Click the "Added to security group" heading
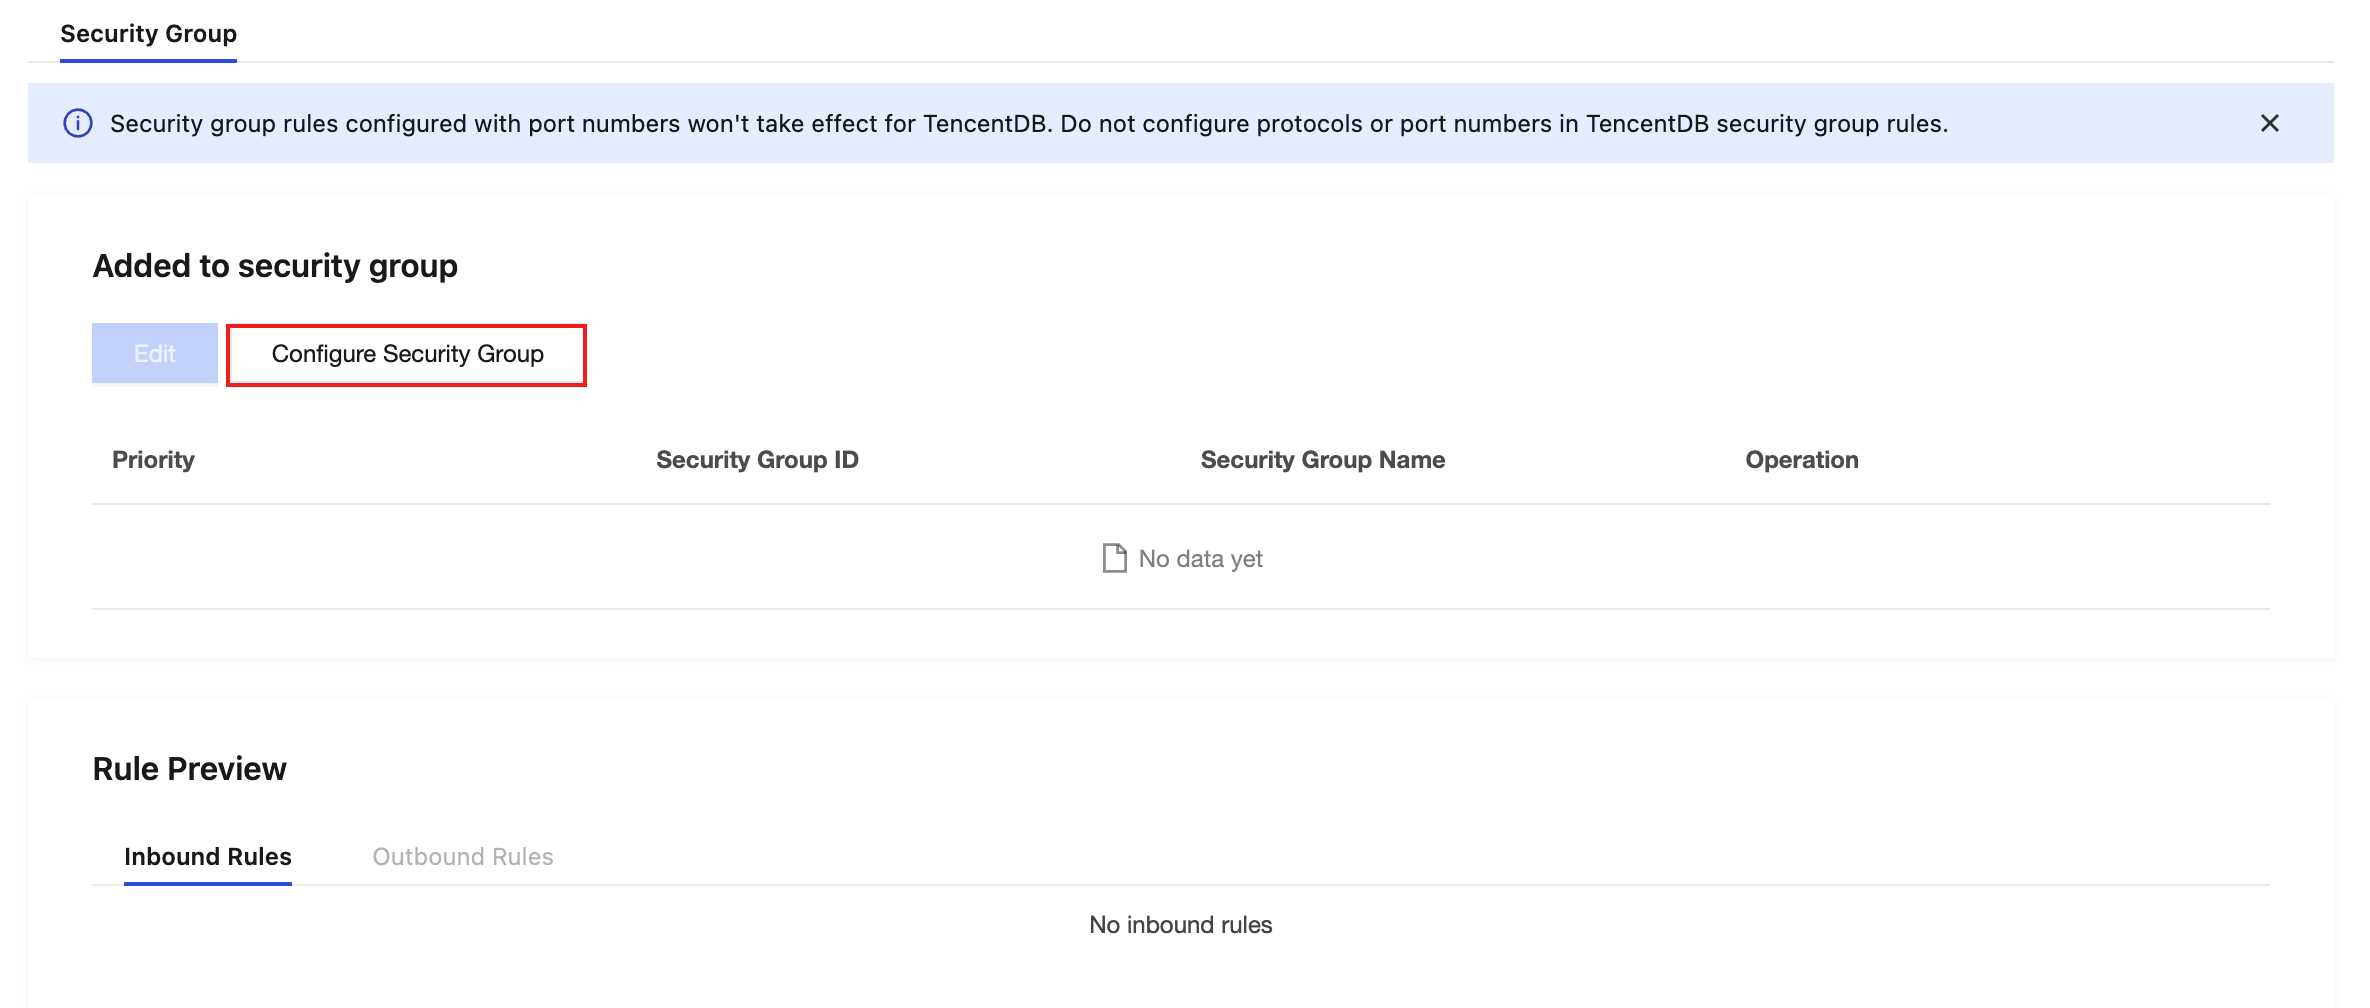The width and height of the screenshot is (2370, 1008). [275, 266]
